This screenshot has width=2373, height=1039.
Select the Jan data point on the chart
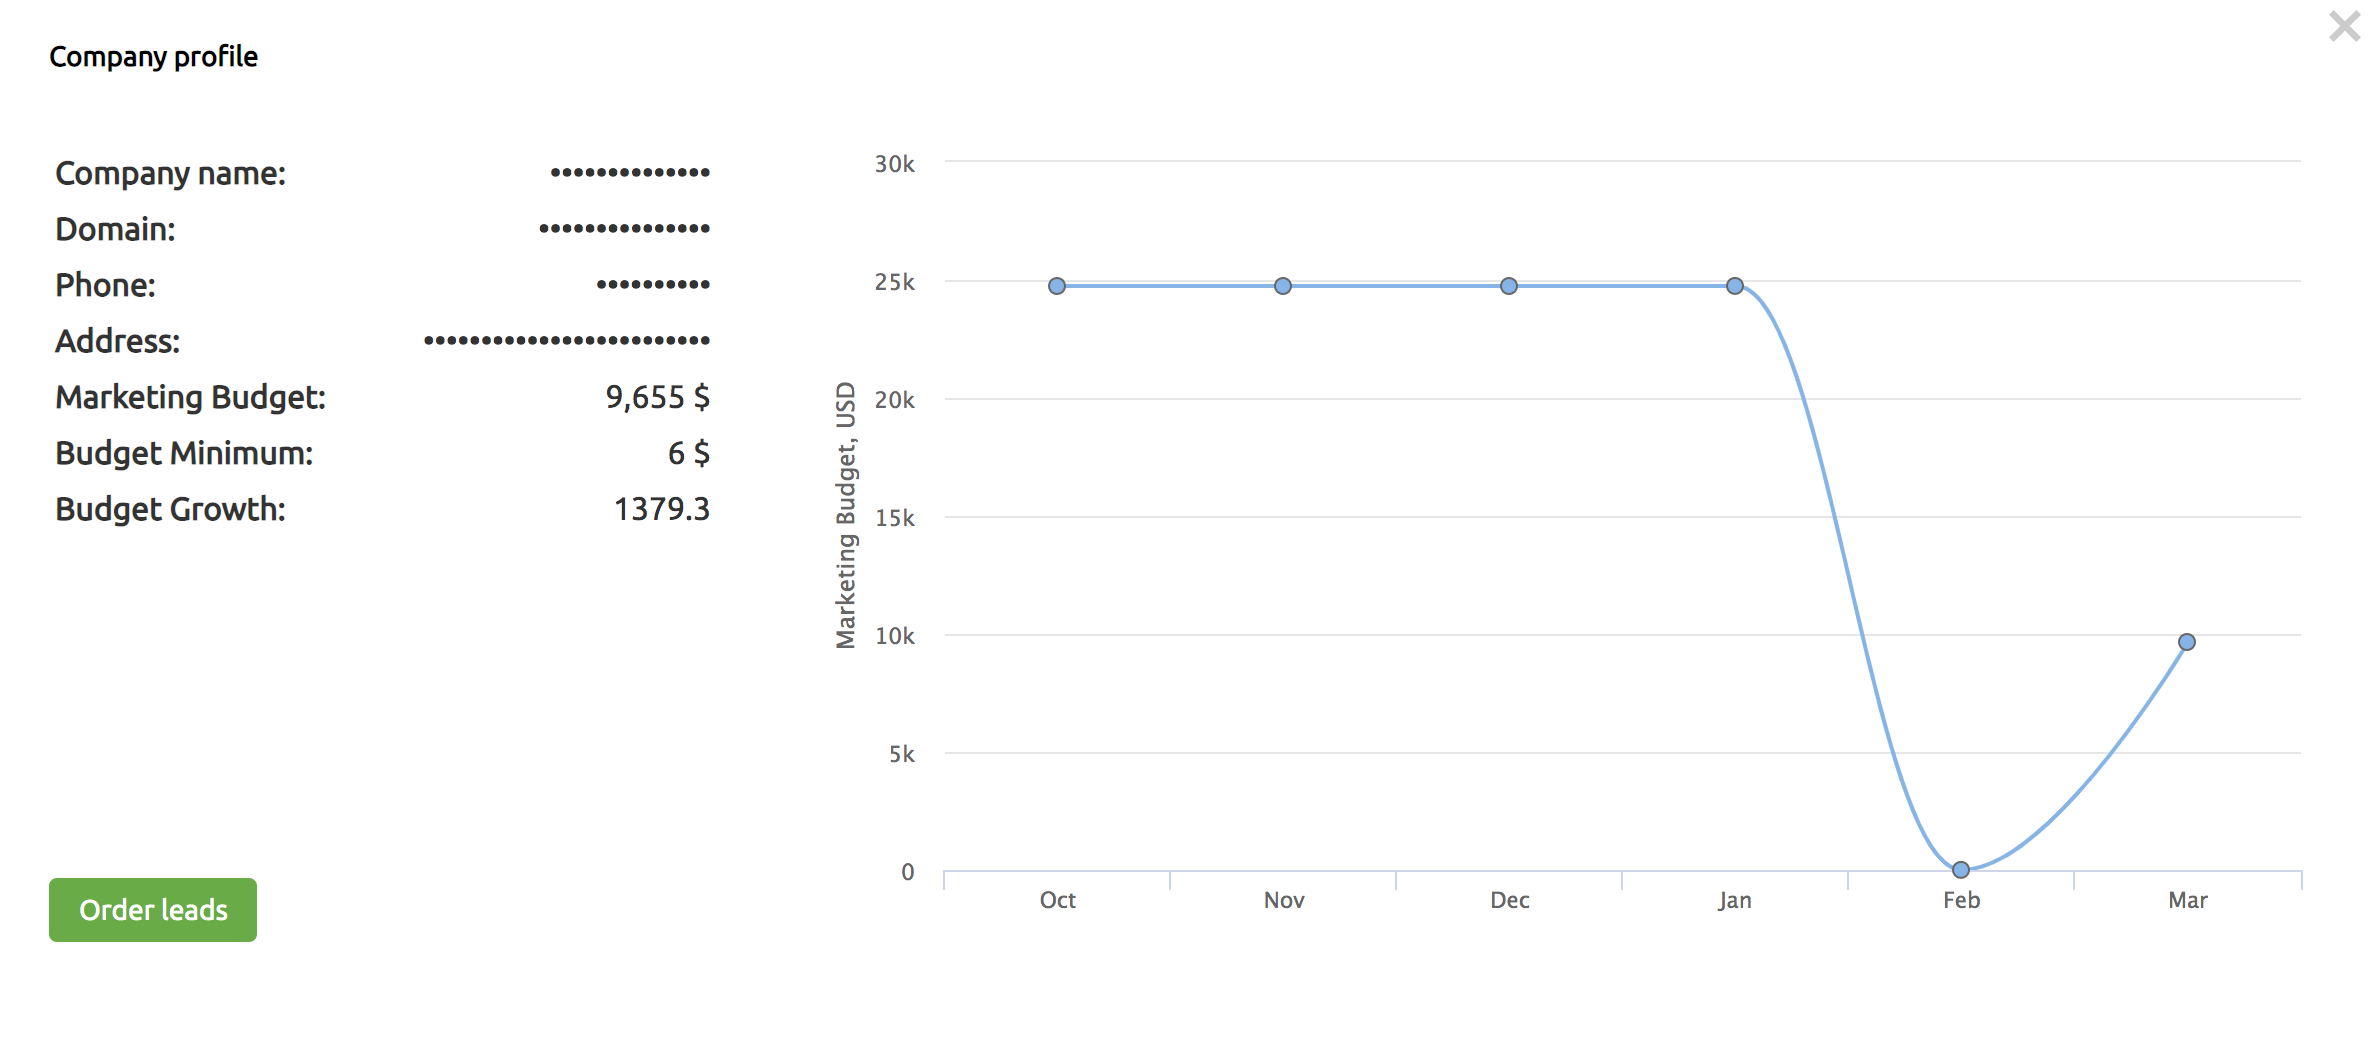pyautogui.click(x=1735, y=286)
